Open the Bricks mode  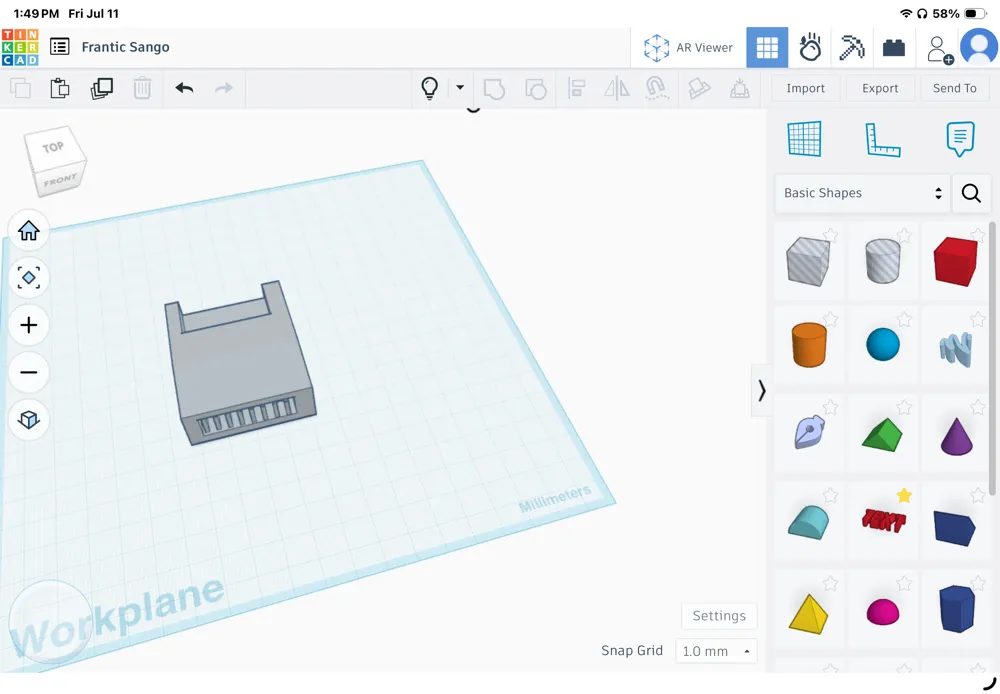coord(893,48)
